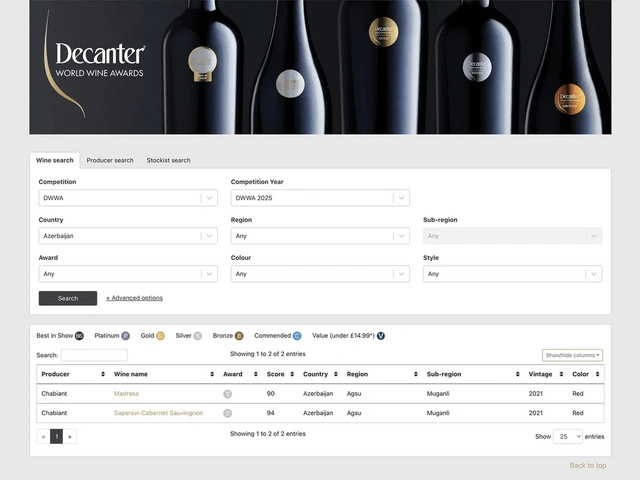Open the Region dropdown
The height and width of the screenshot is (480, 640).
[x=320, y=236]
